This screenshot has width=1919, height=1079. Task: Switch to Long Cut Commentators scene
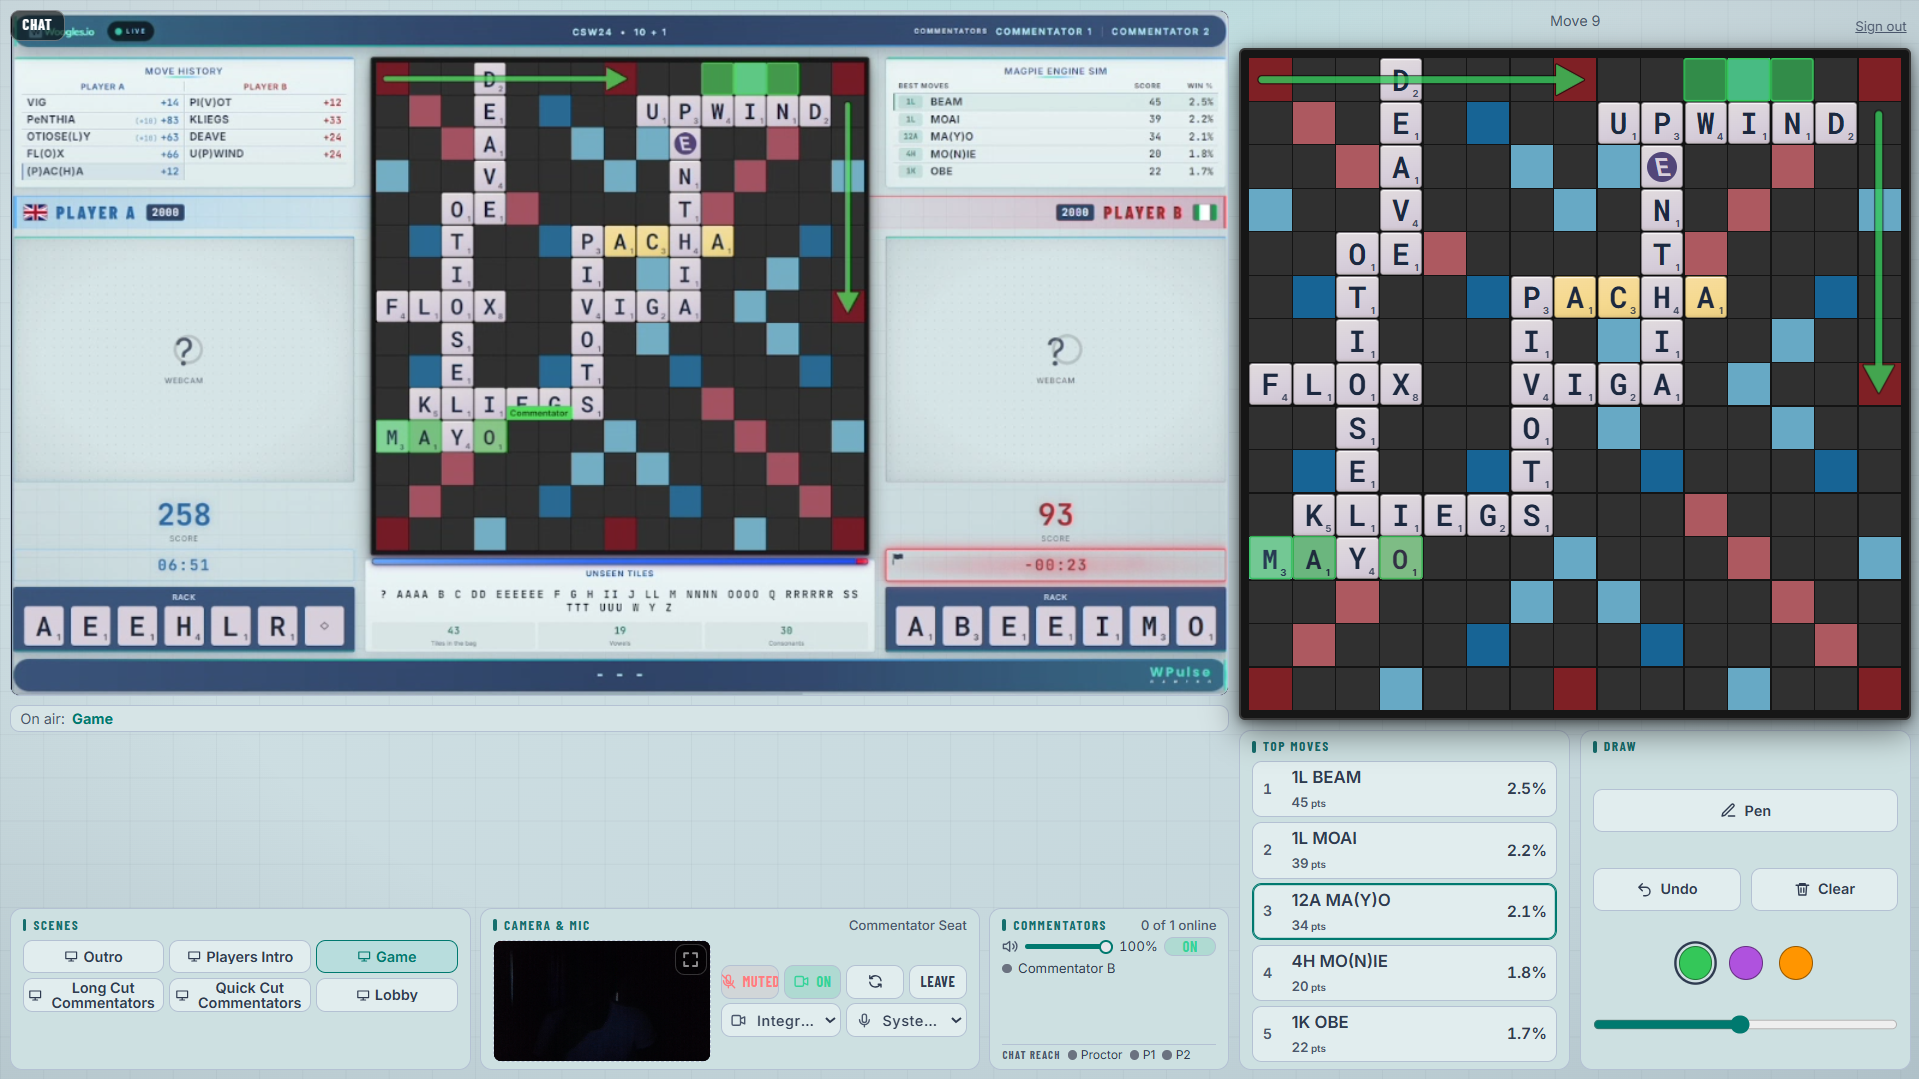93,995
